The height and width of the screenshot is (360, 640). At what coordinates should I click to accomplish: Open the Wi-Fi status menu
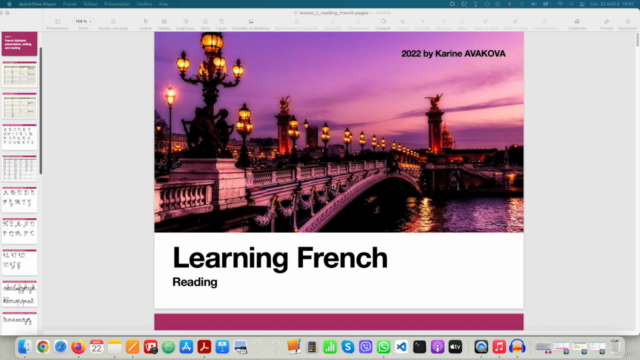(560, 4)
